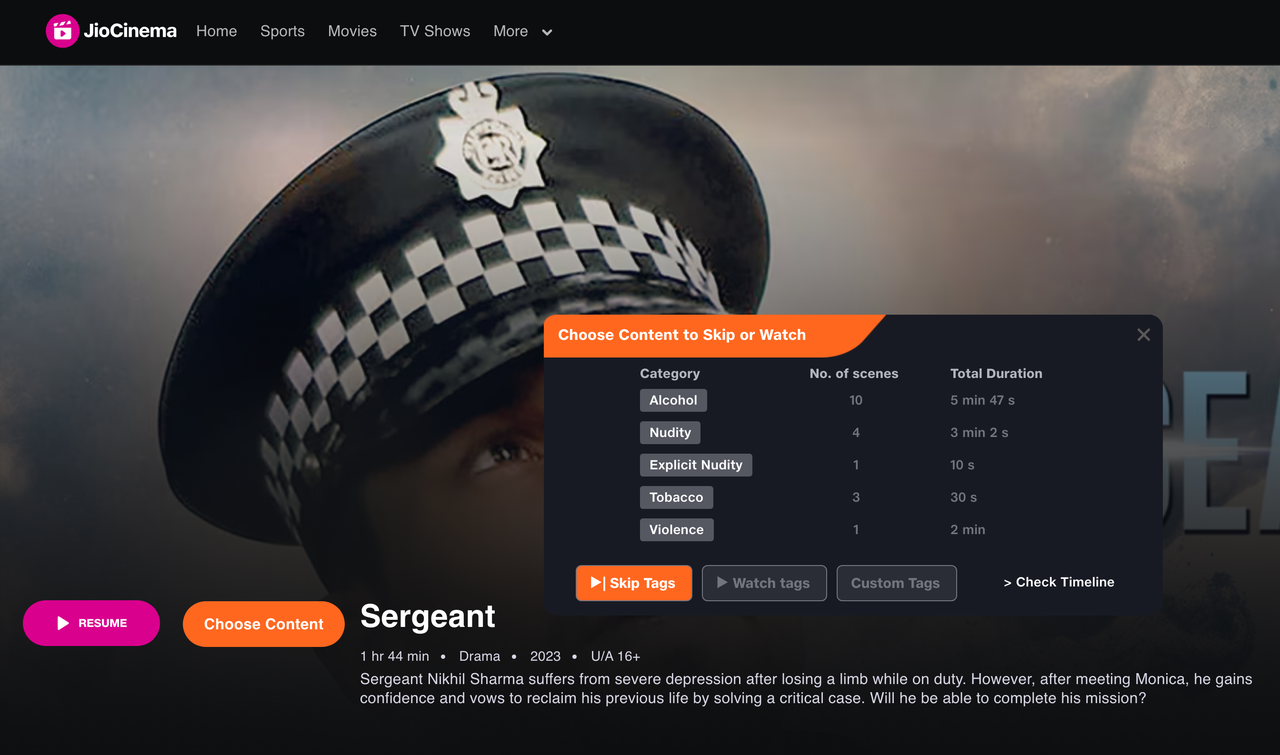
Task: Click the Watch tags button
Action: pyautogui.click(x=764, y=583)
